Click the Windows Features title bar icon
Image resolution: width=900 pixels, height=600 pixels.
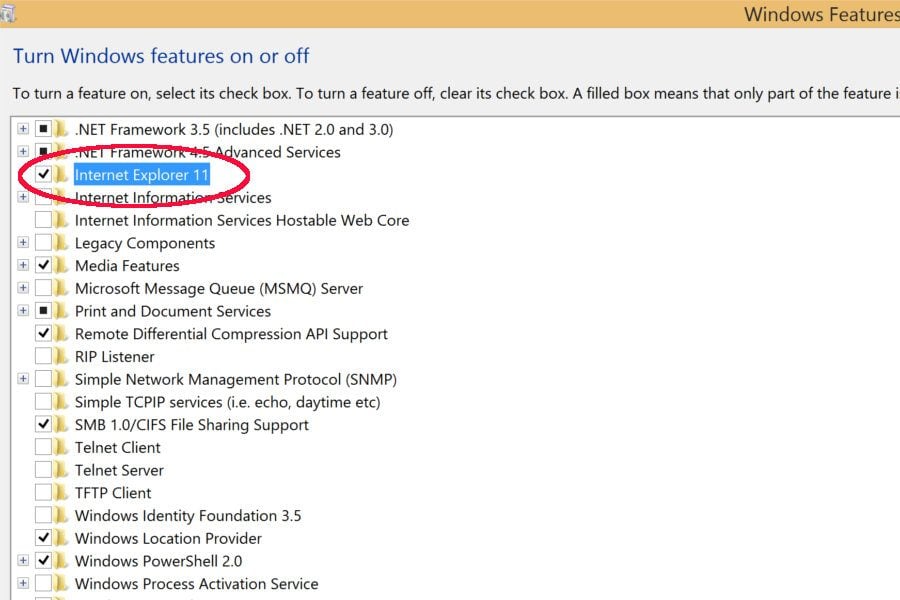click(x=7, y=13)
